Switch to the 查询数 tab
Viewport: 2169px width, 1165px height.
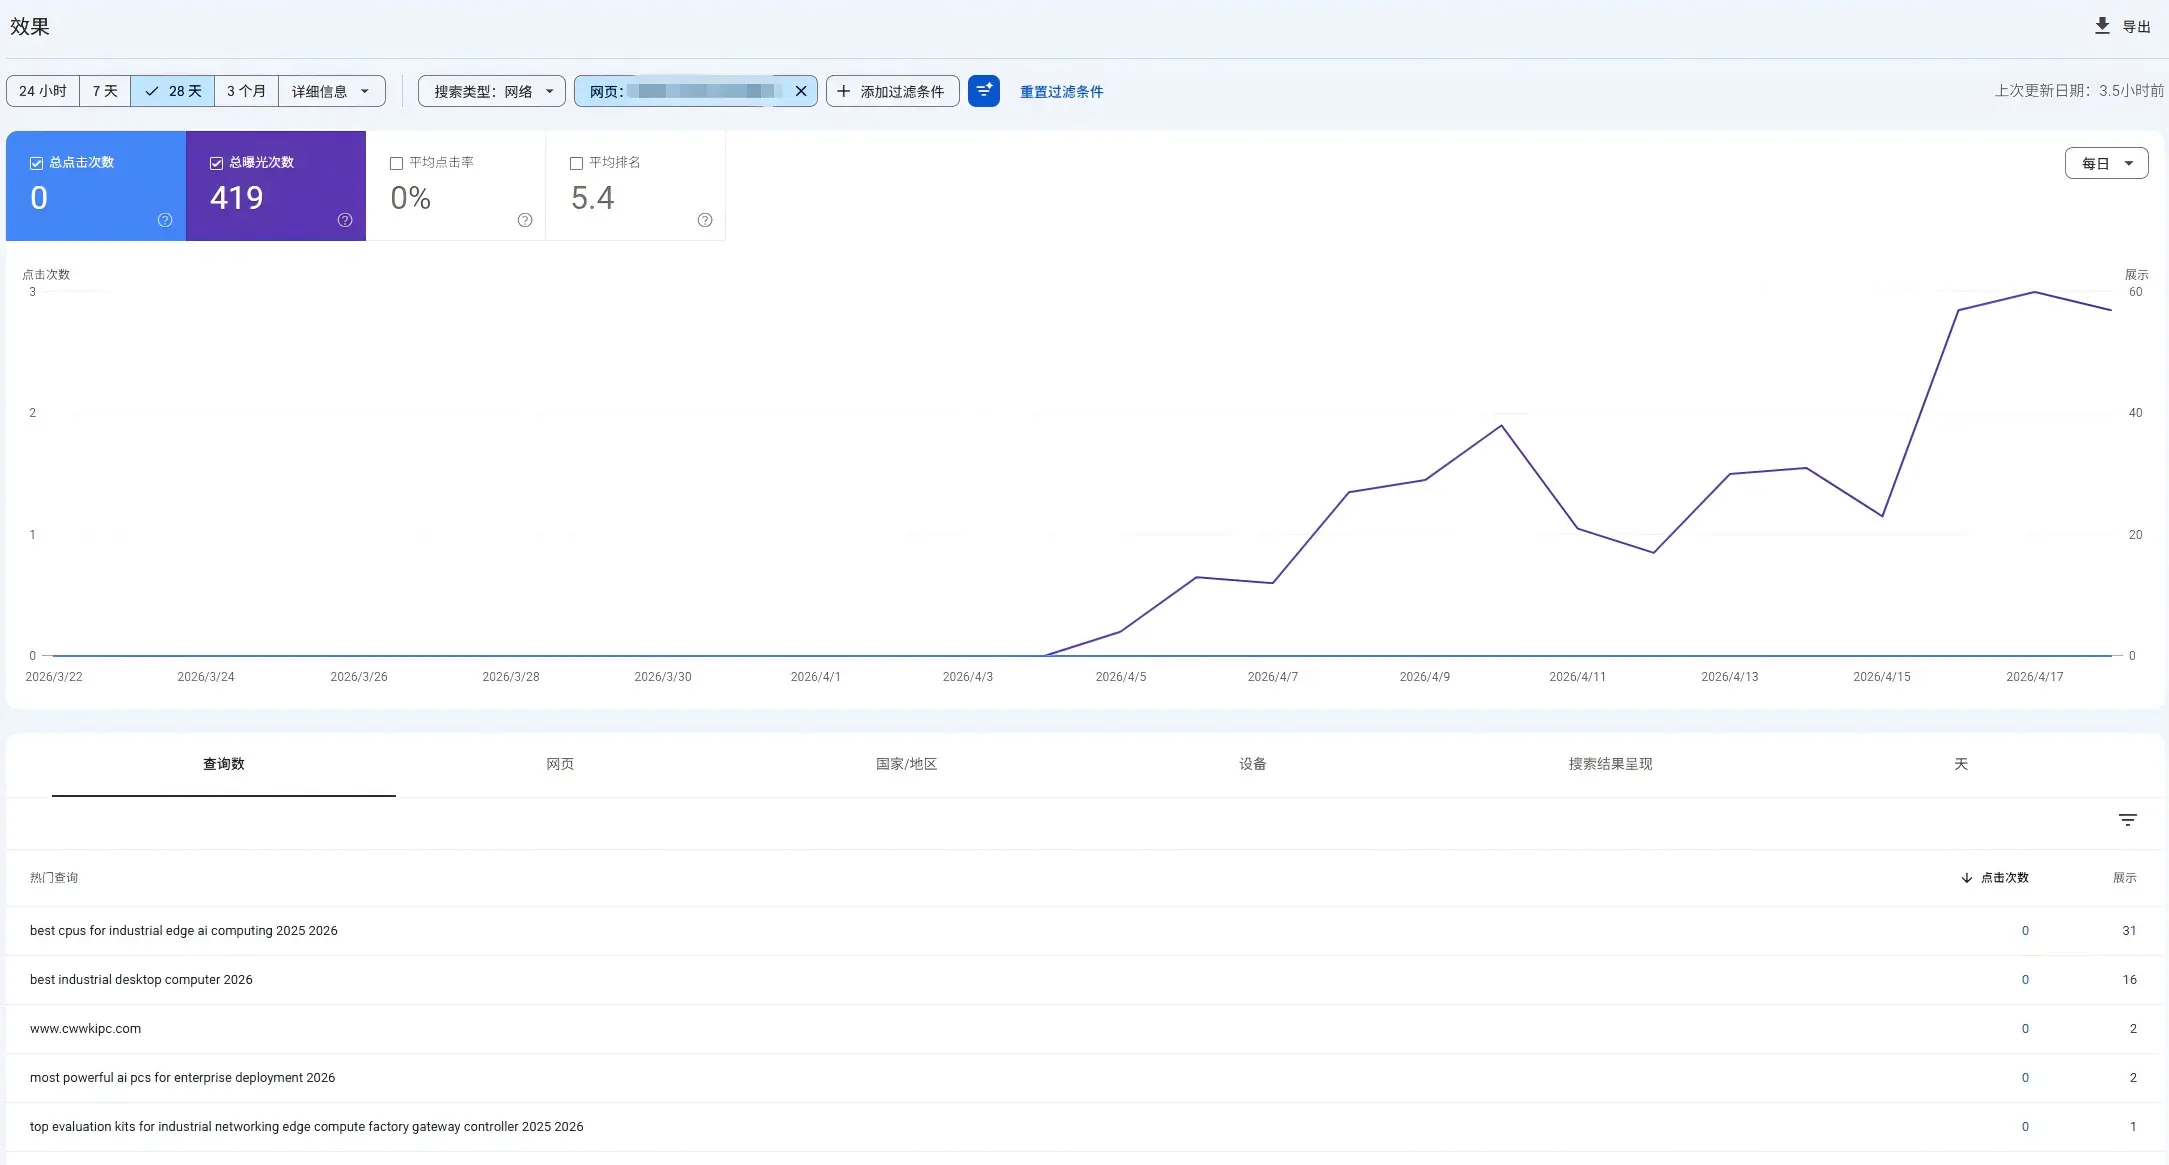tap(224, 764)
